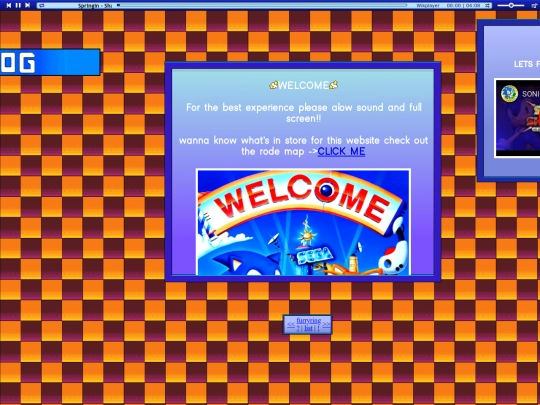The height and width of the screenshot is (405, 540).
Task: Toggle repeat icon in music player
Action: [42, 6]
